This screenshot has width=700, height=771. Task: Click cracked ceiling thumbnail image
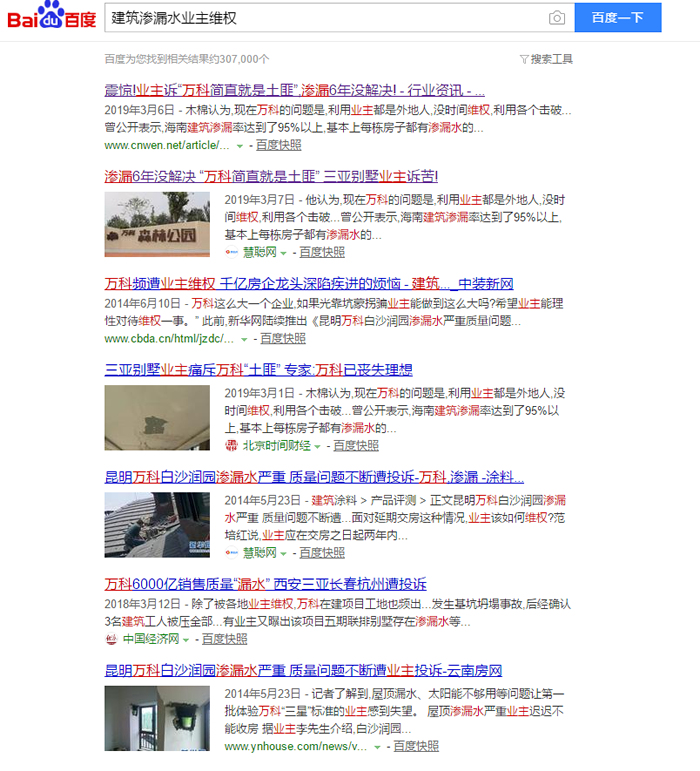point(157,417)
